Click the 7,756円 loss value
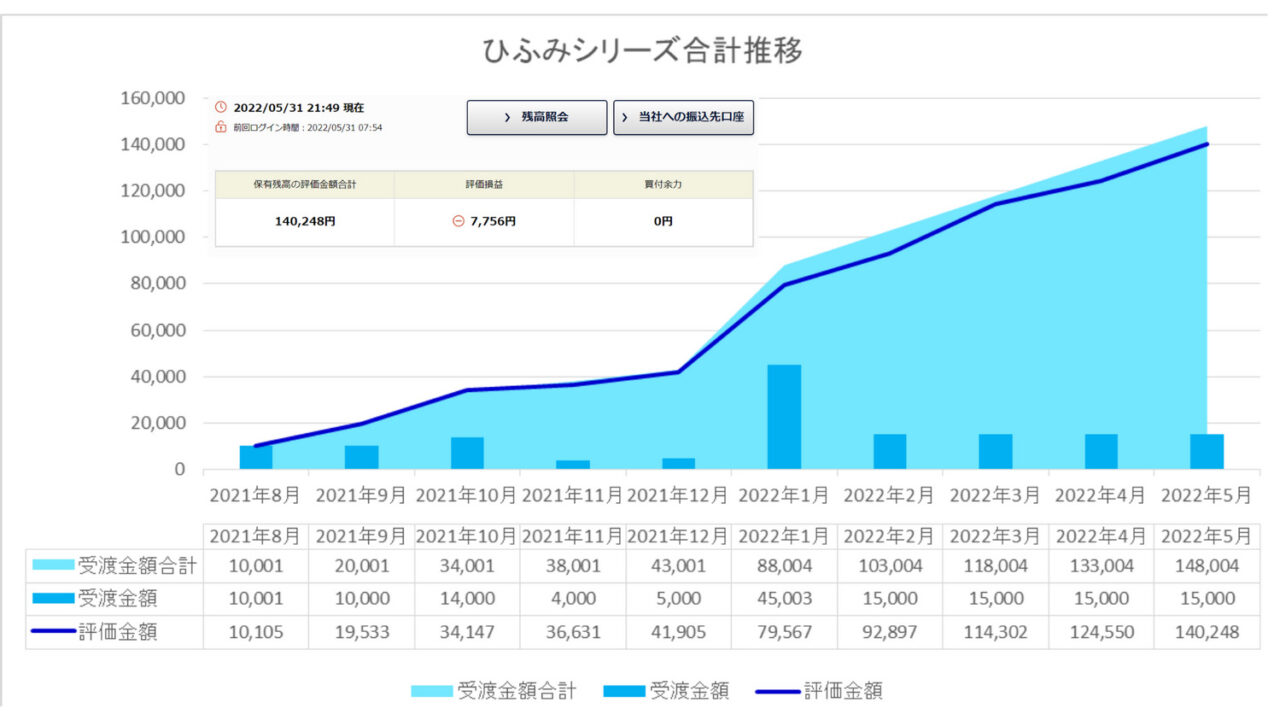The width and height of the screenshot is (1280, 720). pyautogui.click(x=493, y=221)
